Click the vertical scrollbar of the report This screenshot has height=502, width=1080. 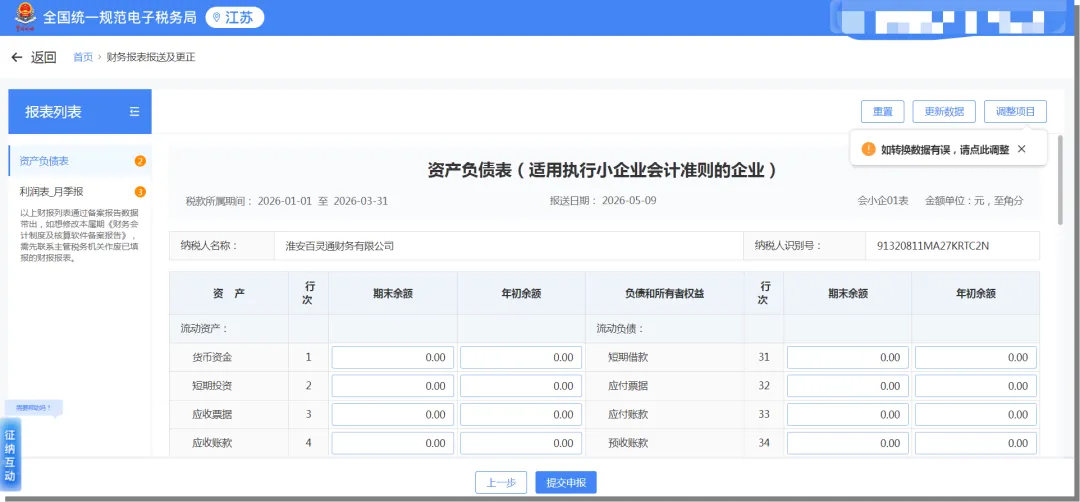[x=1061, y=180]
